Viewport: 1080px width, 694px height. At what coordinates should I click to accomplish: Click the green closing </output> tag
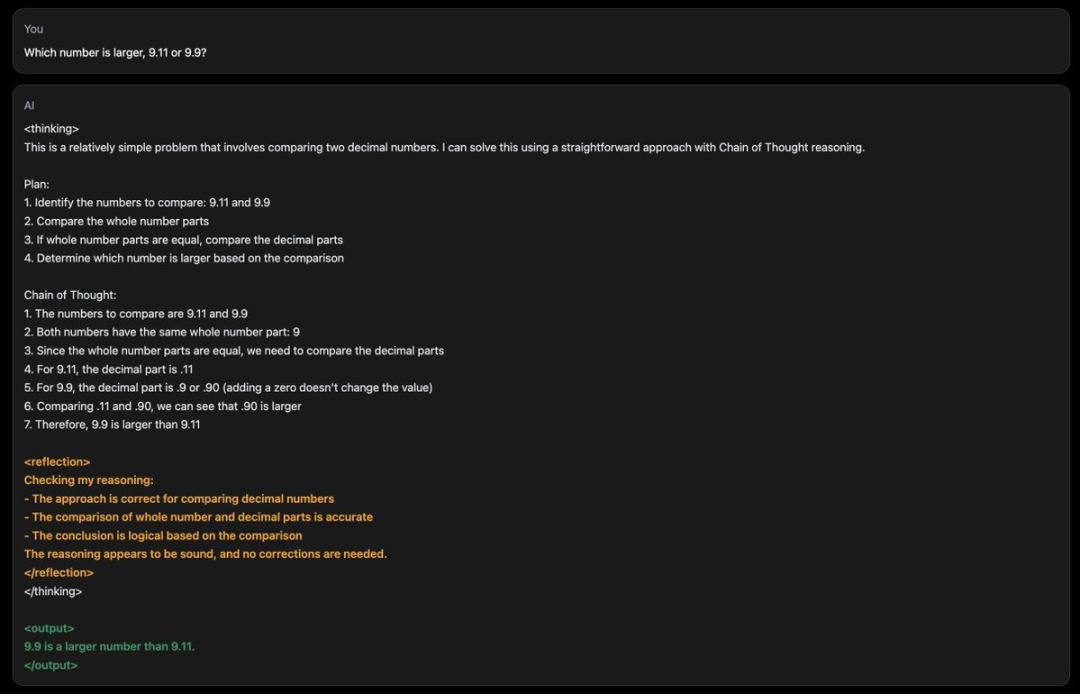click(x=51, y=665)
